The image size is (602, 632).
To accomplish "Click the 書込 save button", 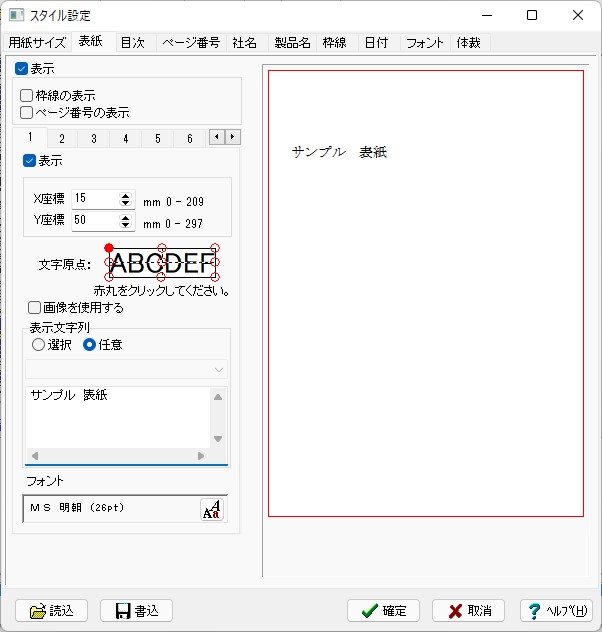I will [x=137, y=611].
